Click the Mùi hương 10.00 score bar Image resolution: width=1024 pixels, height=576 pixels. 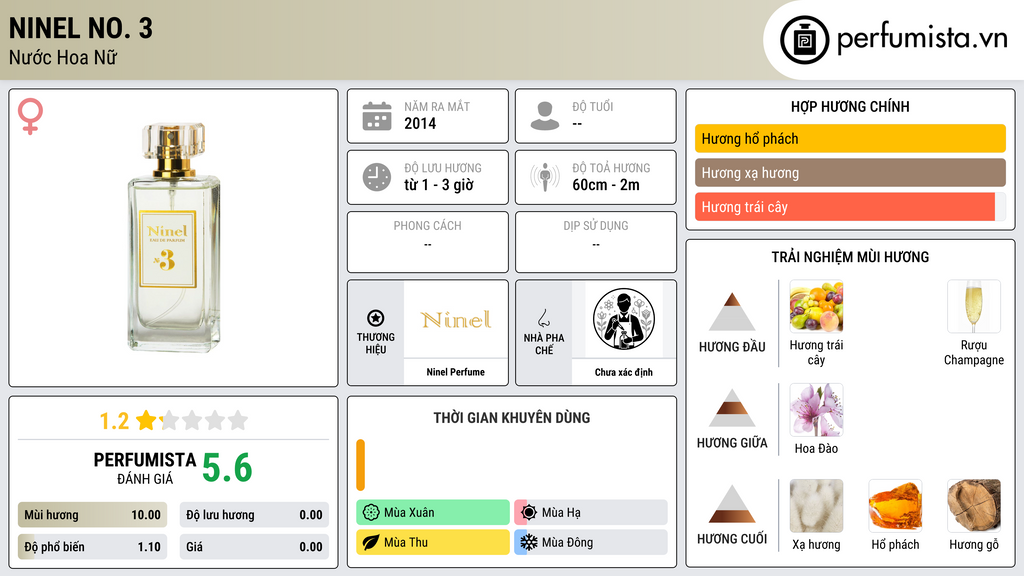92,515
